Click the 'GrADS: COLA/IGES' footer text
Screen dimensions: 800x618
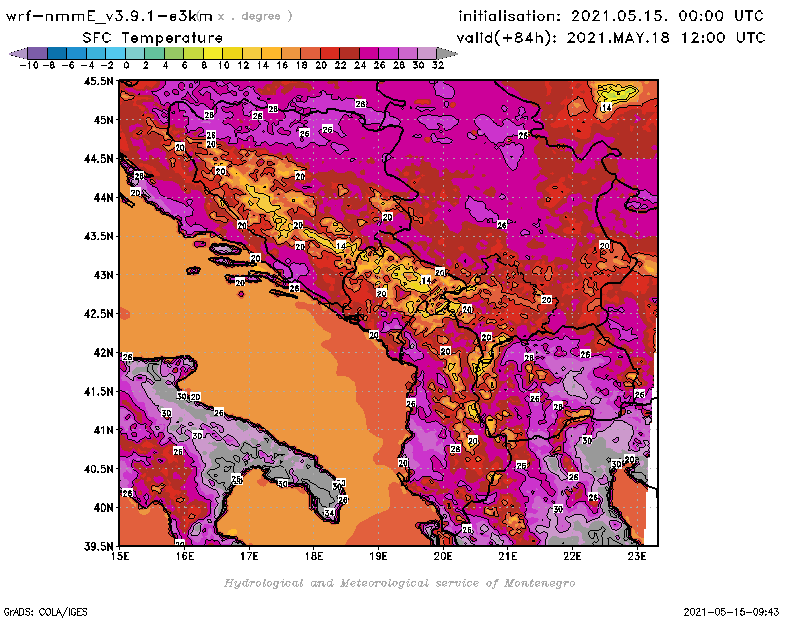[45, 612]
